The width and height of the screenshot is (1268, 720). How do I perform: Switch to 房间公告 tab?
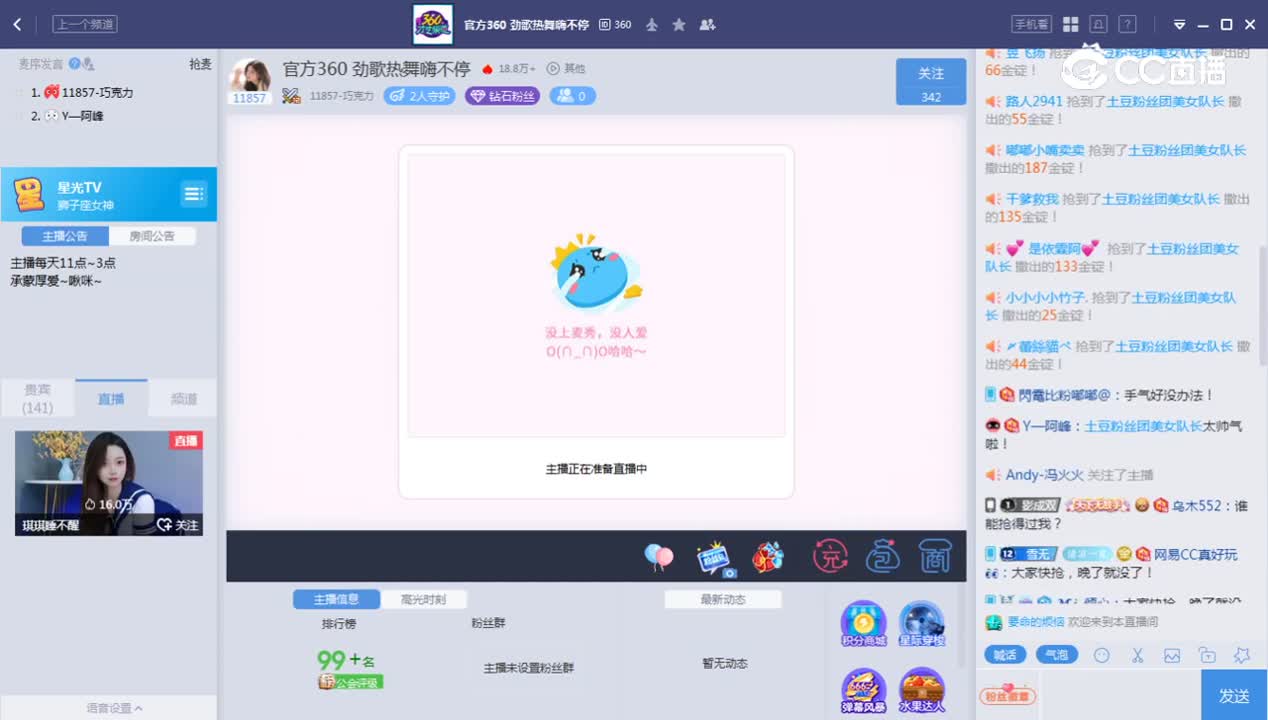coord(152,236)
